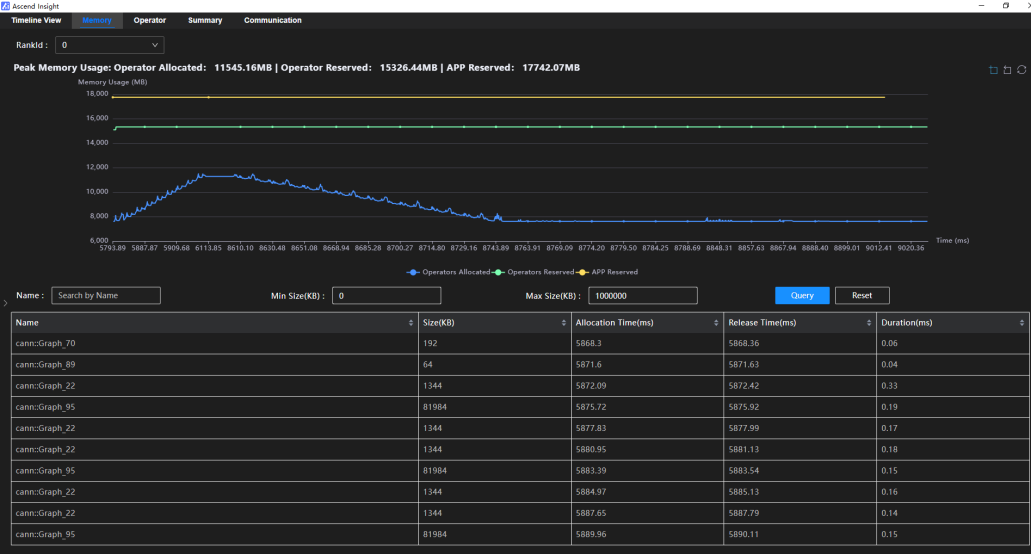Viewport: 1031px width, 554px height.
Task: Sort by Duration(ms) column sort arrows
Action: (x=1022, y=323)
